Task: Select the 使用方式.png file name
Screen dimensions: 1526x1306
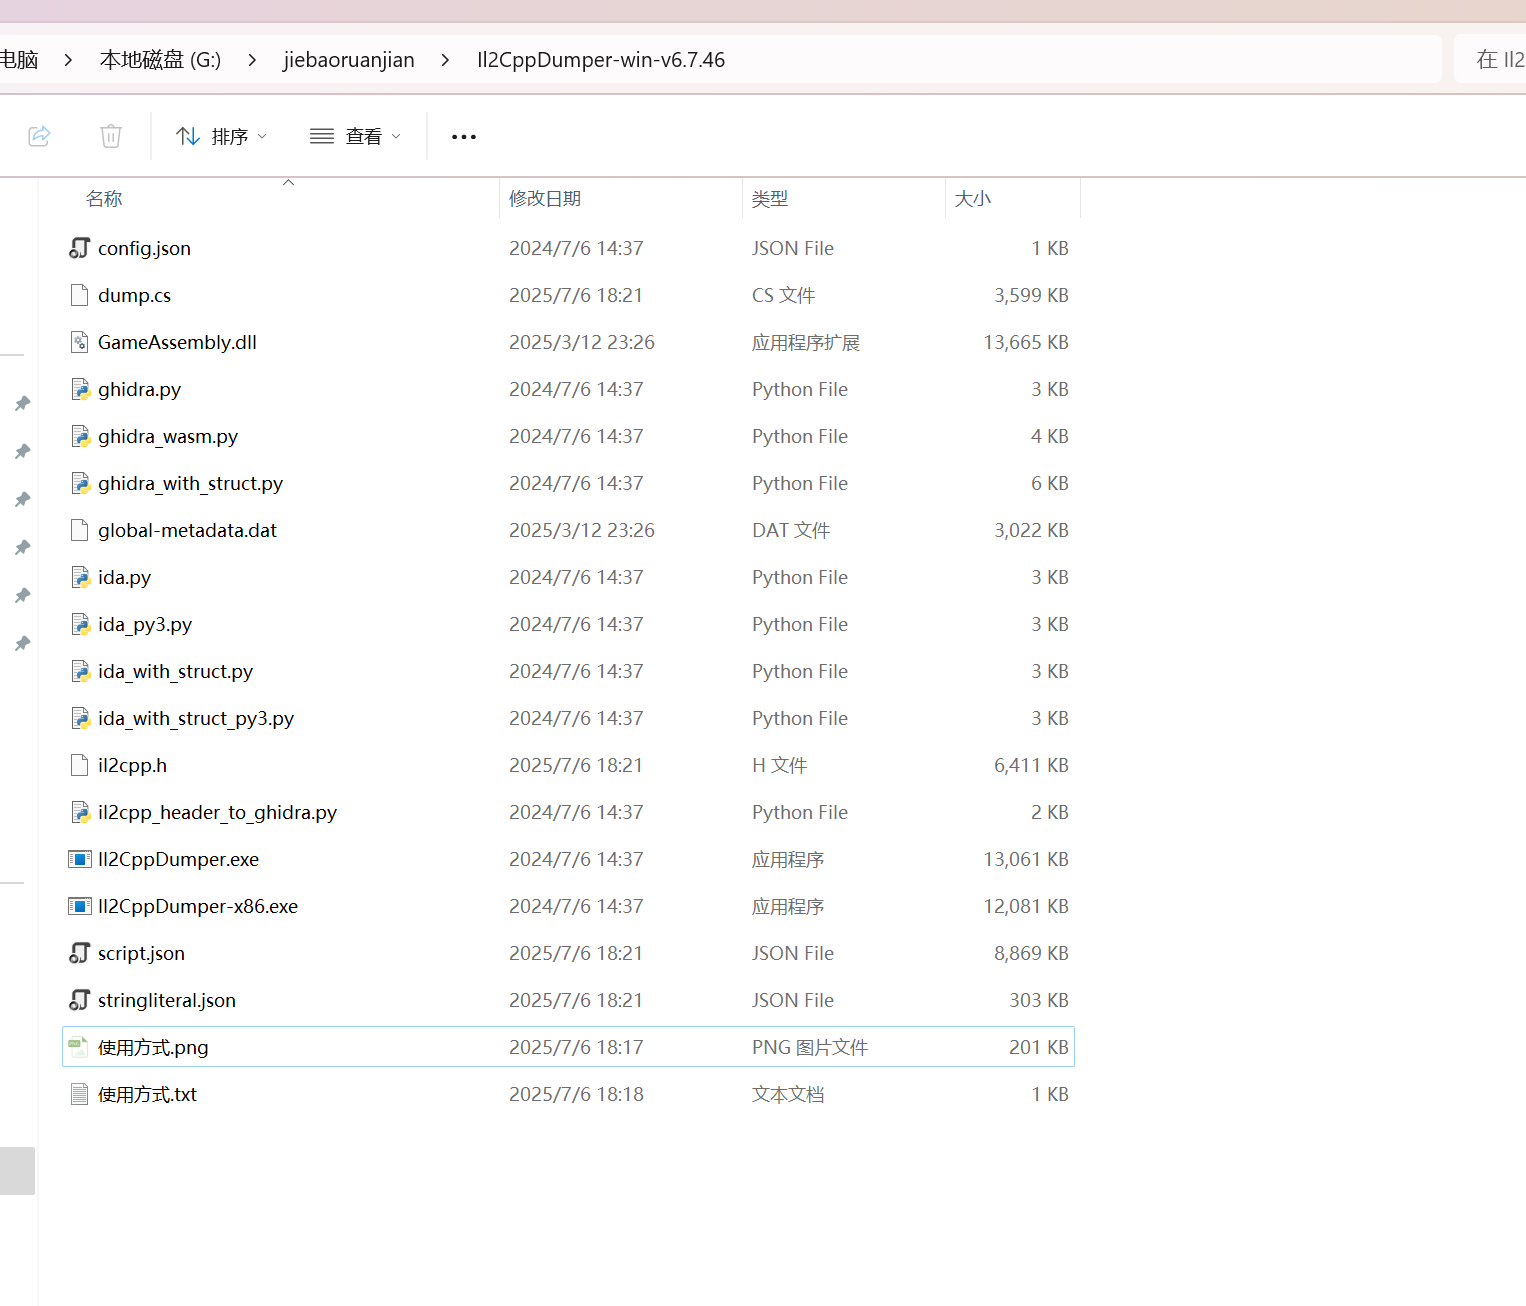Action: point(153,1047)
